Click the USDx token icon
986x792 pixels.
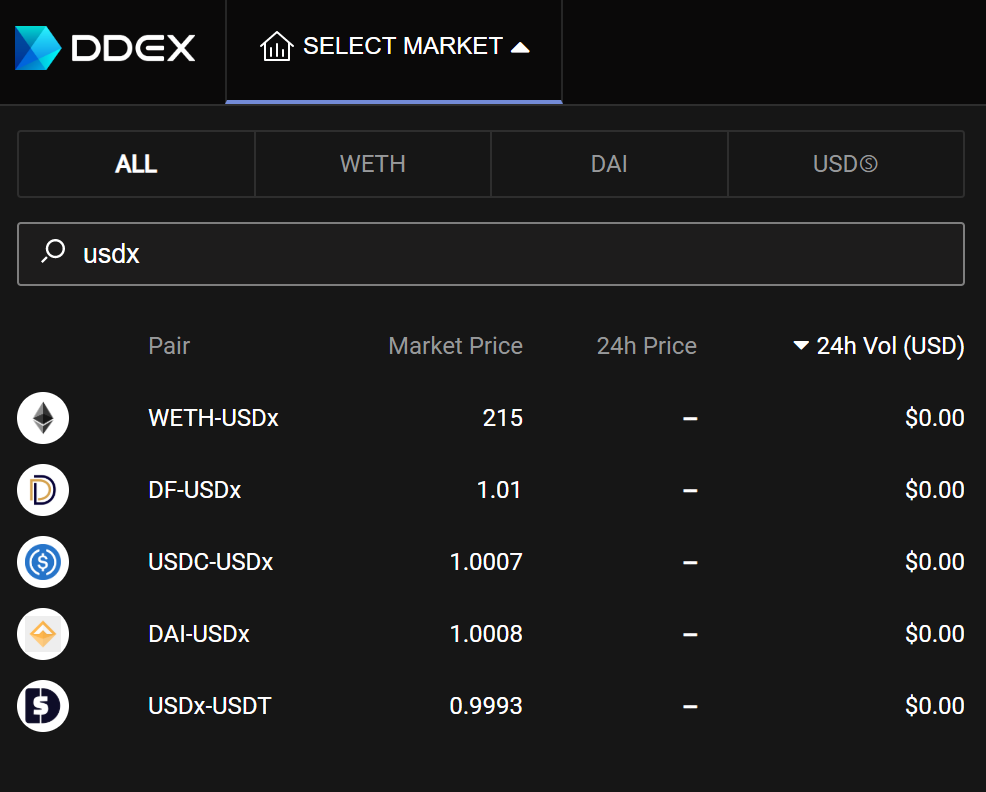pos(43,706)
